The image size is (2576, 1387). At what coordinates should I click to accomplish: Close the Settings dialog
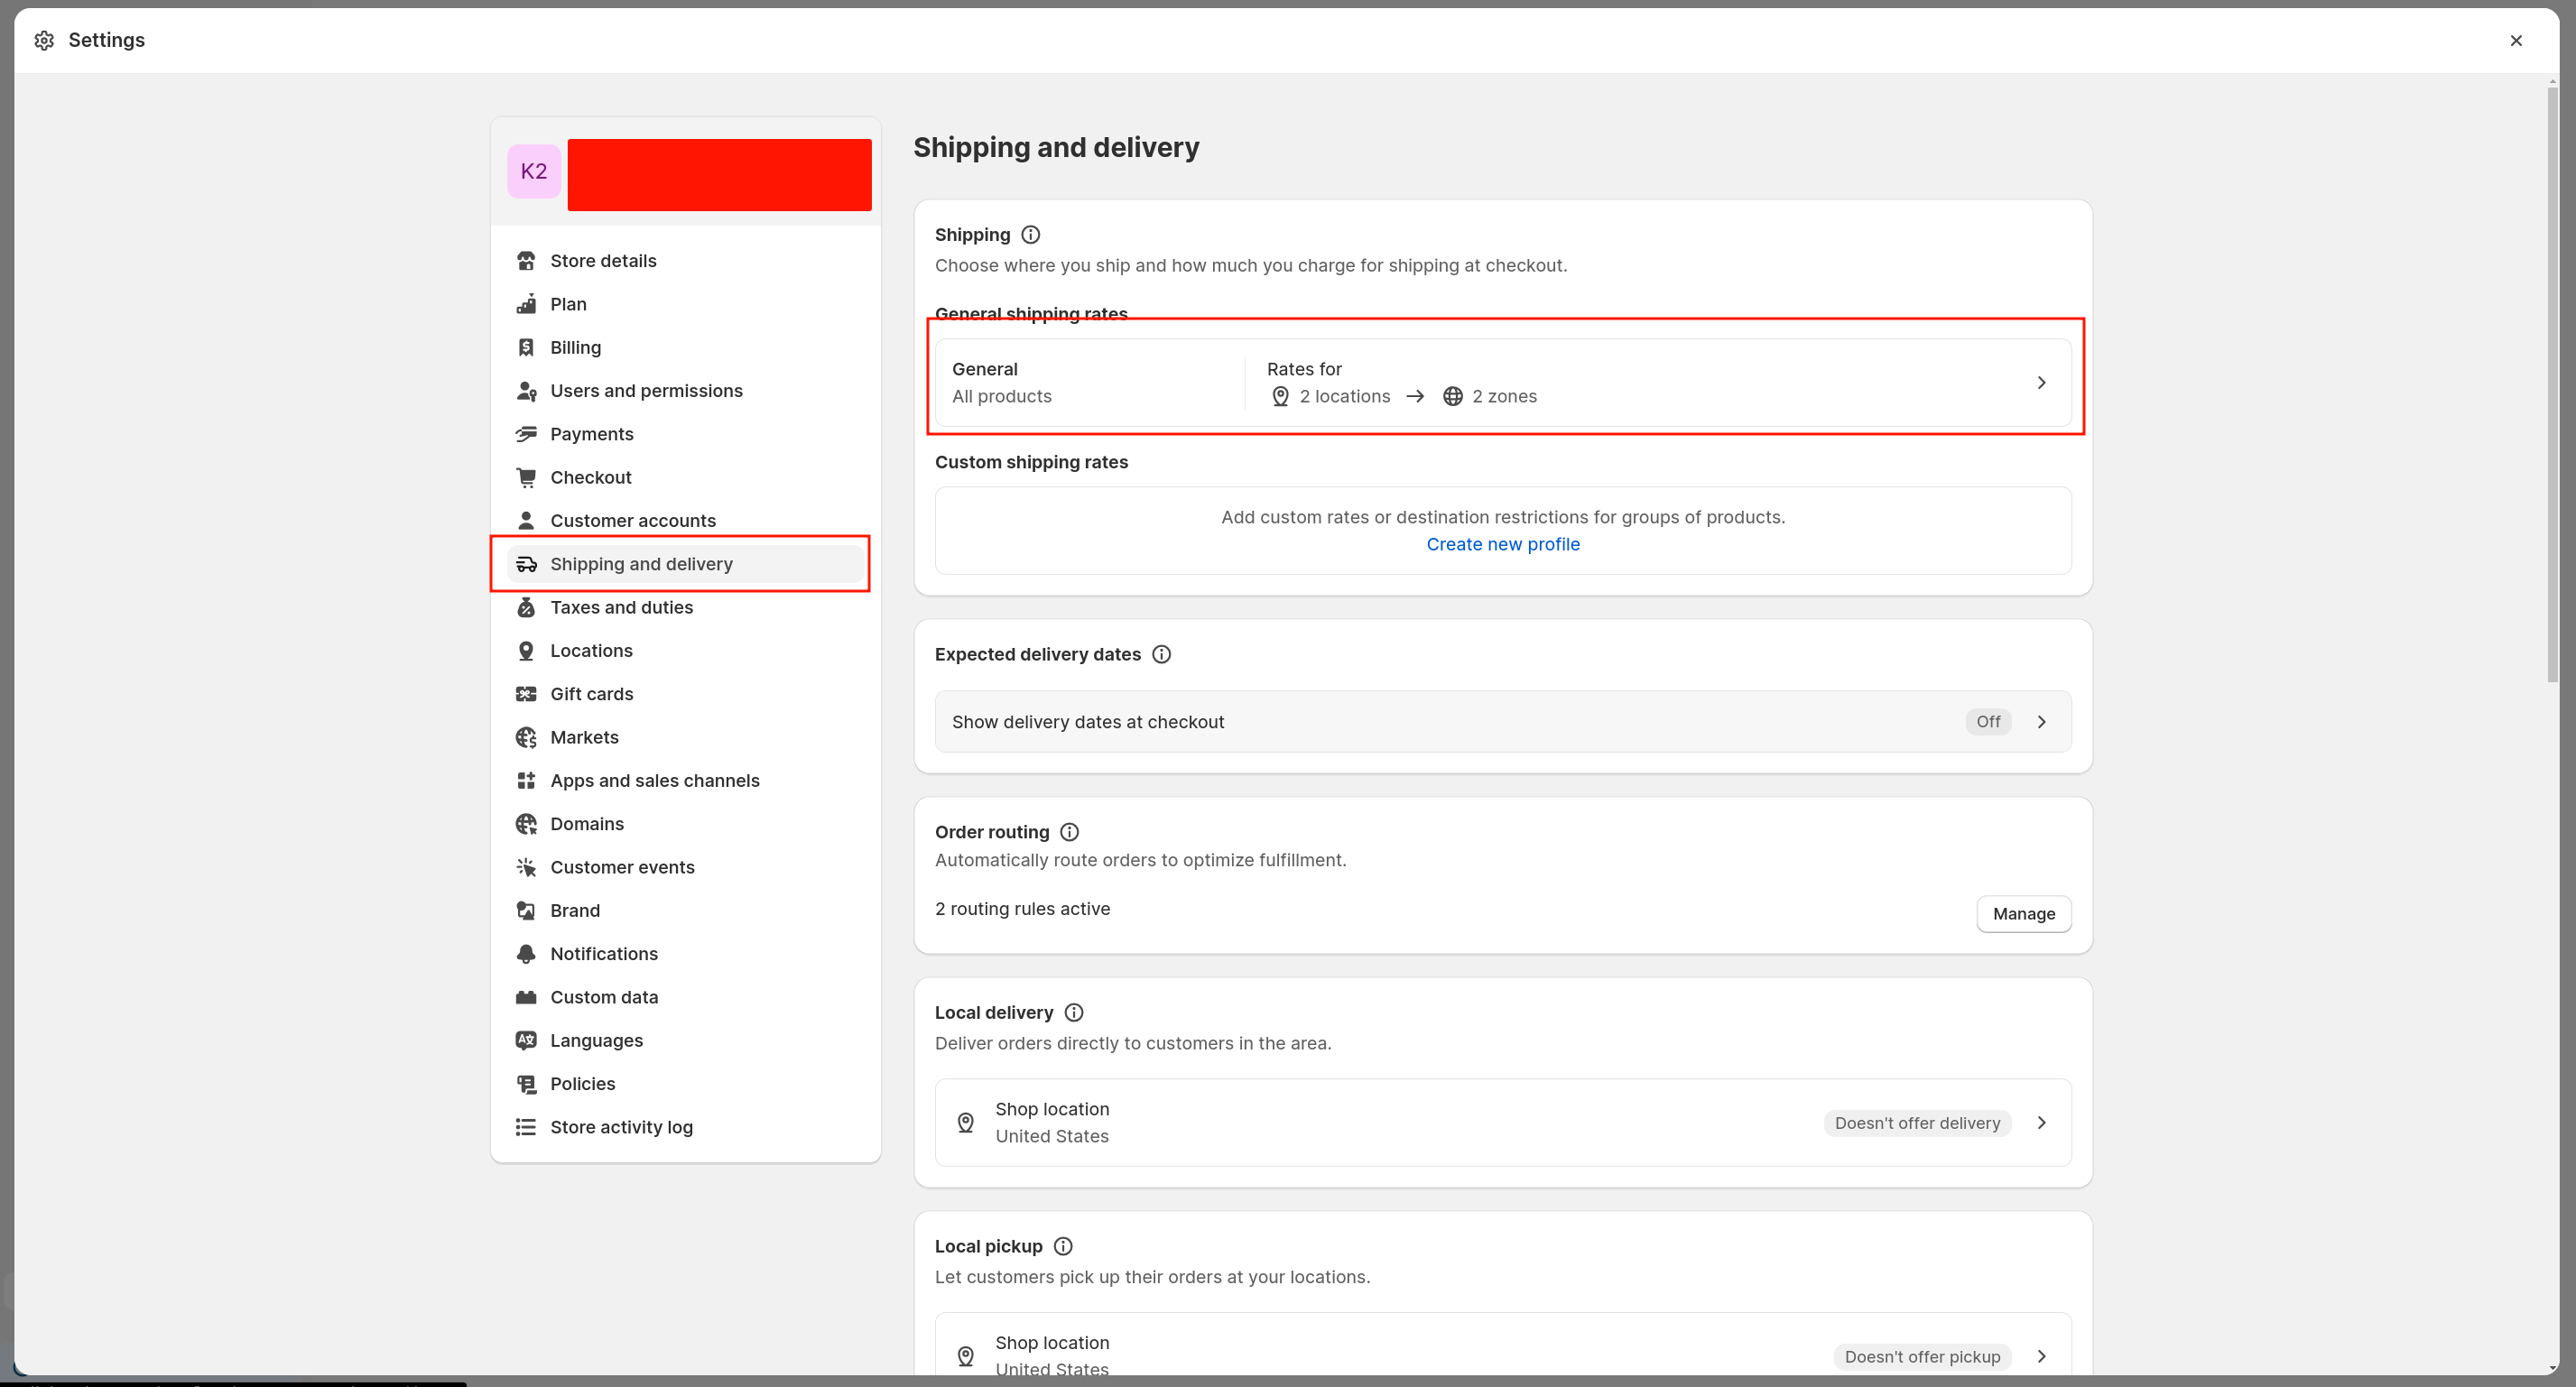pyautogui.click(x=2516, y=40)
